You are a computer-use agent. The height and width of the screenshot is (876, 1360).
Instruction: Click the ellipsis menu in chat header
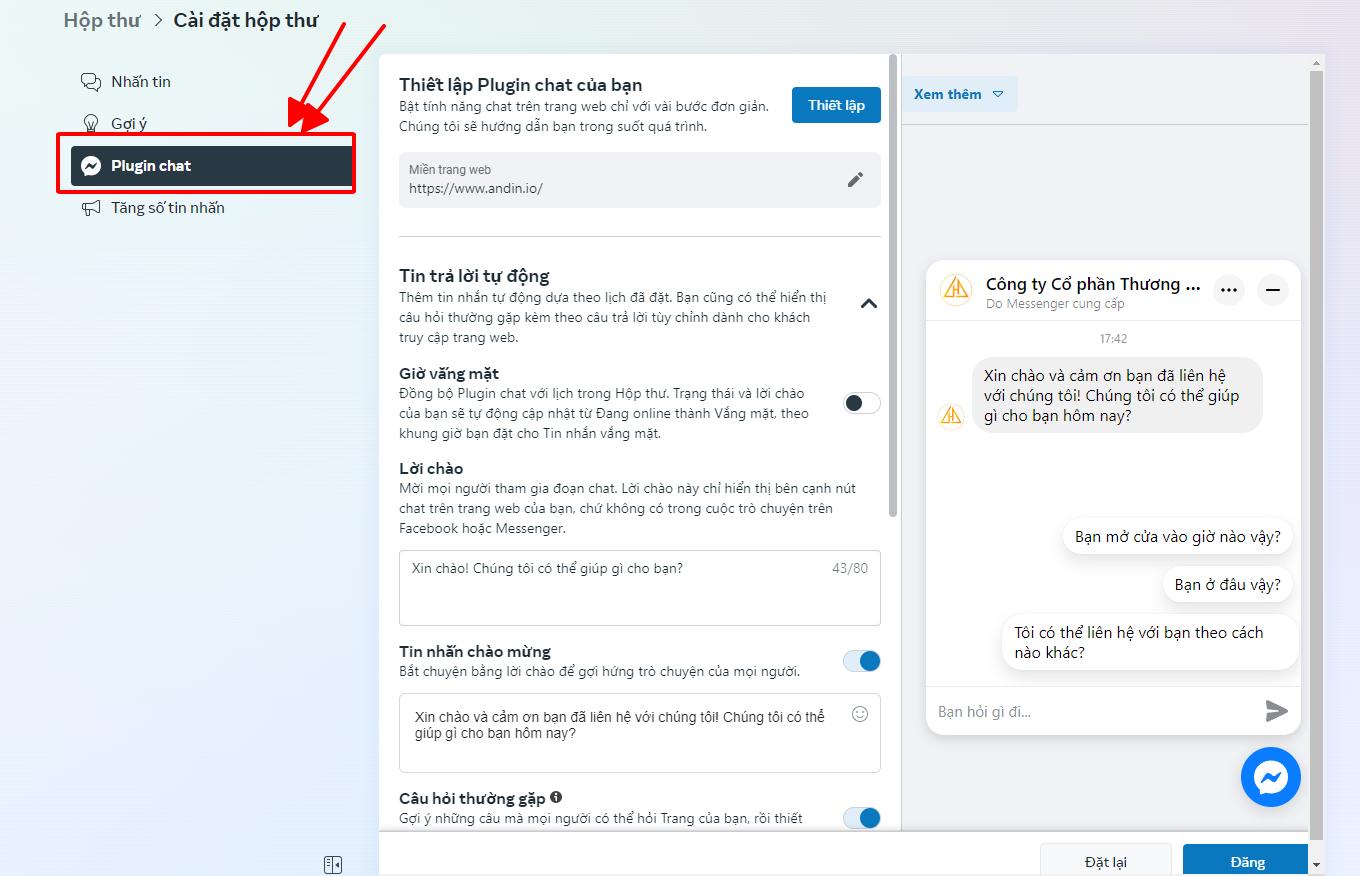[1228, 289]
